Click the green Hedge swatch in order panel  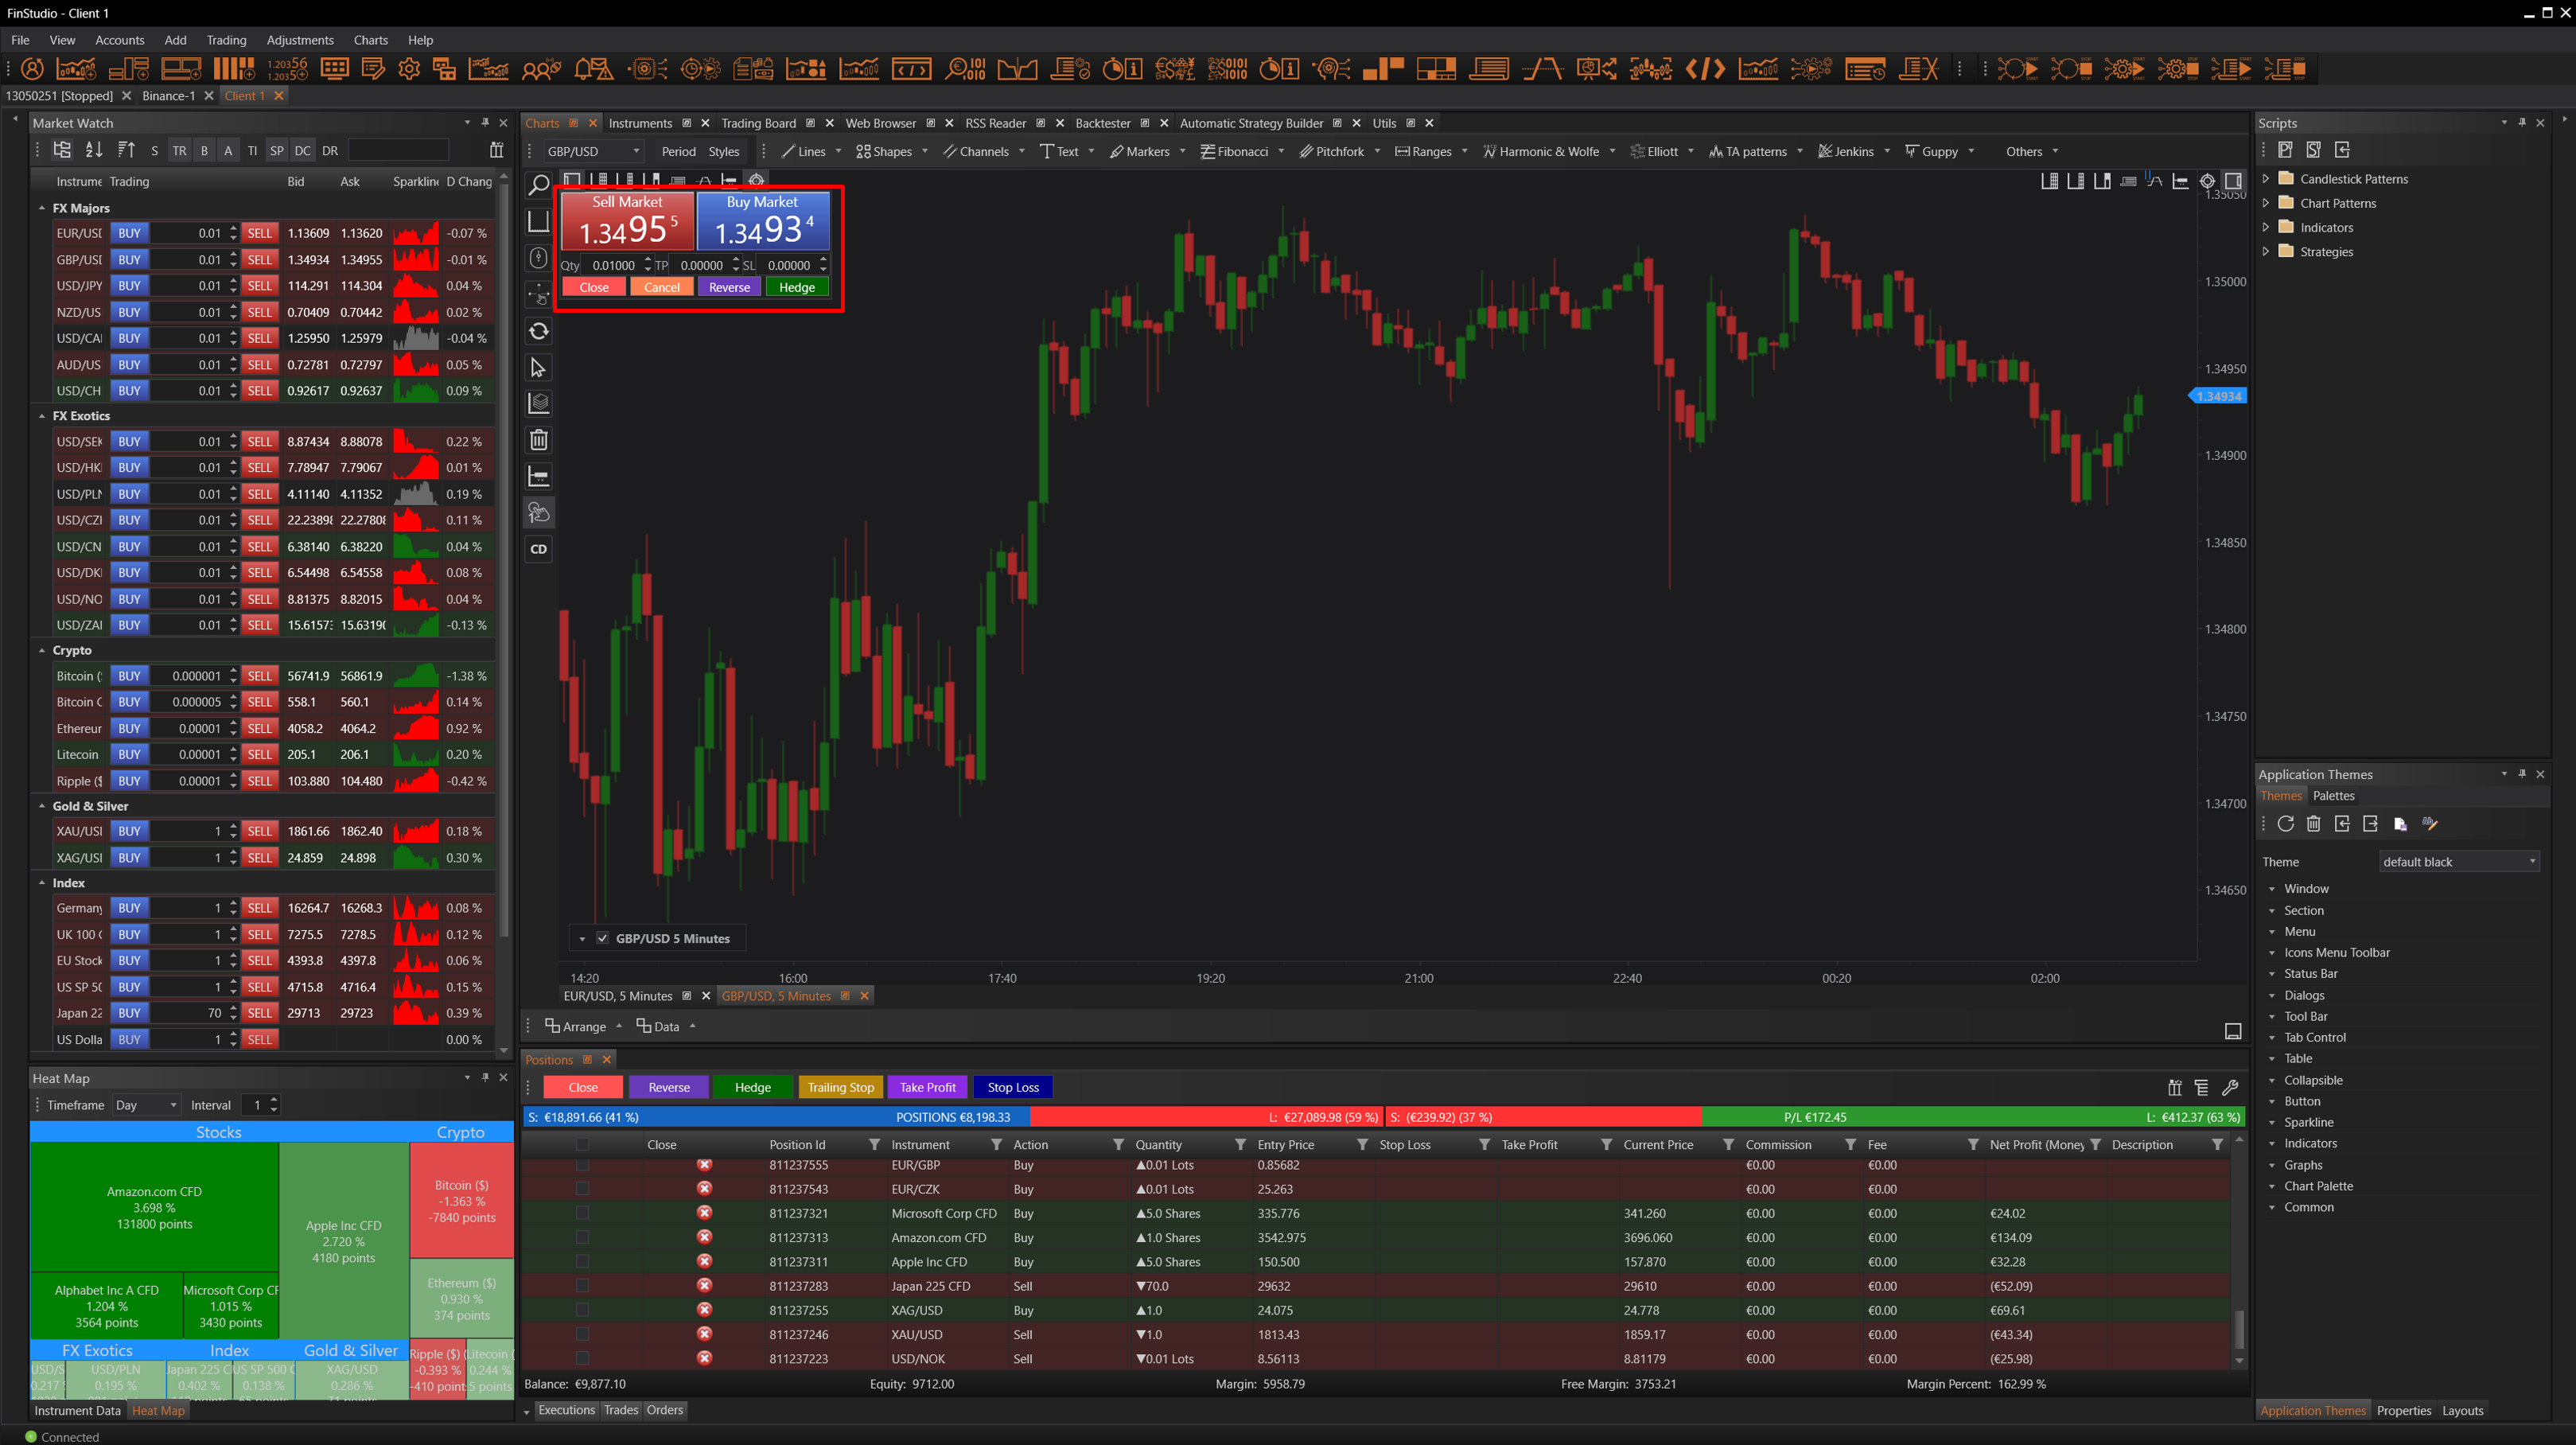click(796, 287)
